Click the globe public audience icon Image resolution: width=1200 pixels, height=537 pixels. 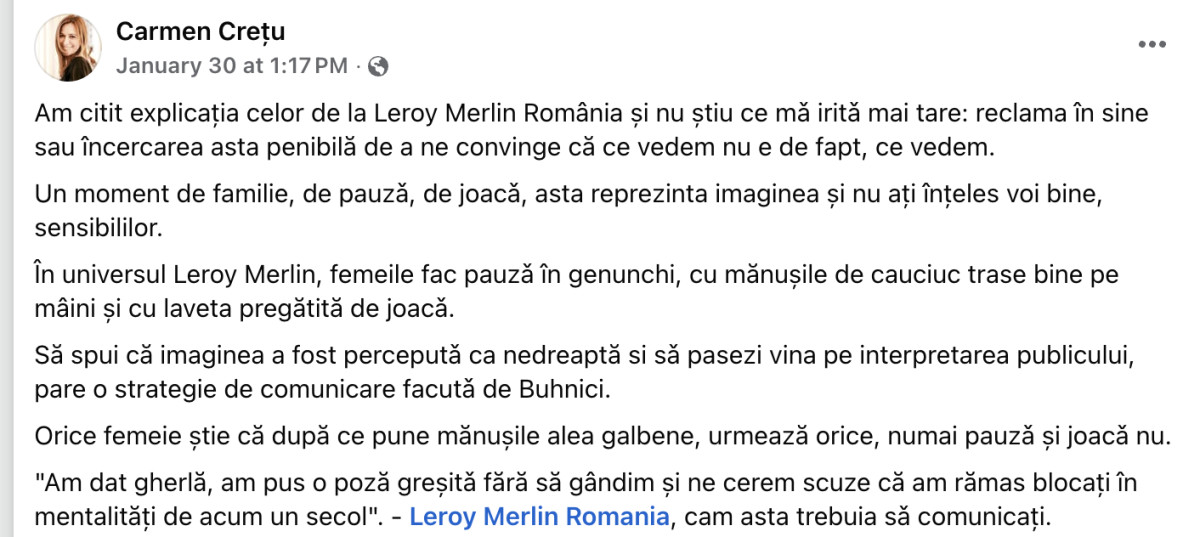tap(378, 67)
